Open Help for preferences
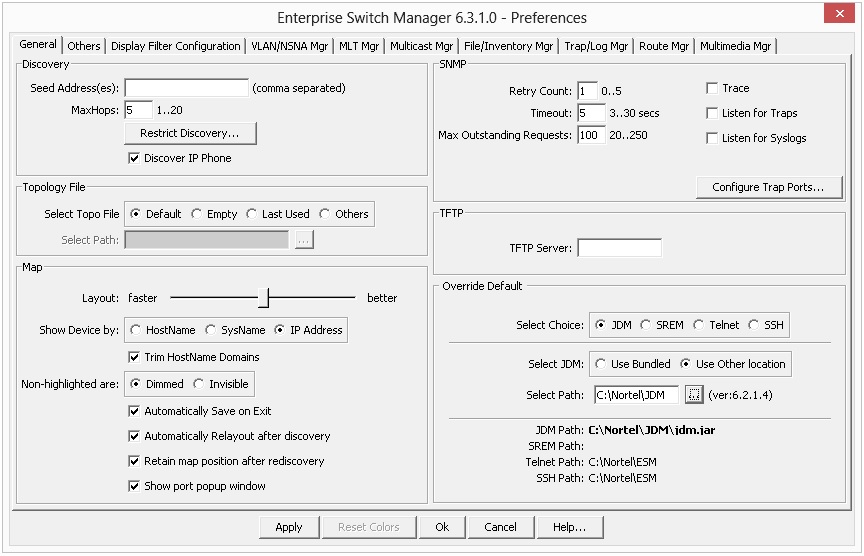Image resolution: width=864 pixels, height=556 pixels. tap(570, 527)
